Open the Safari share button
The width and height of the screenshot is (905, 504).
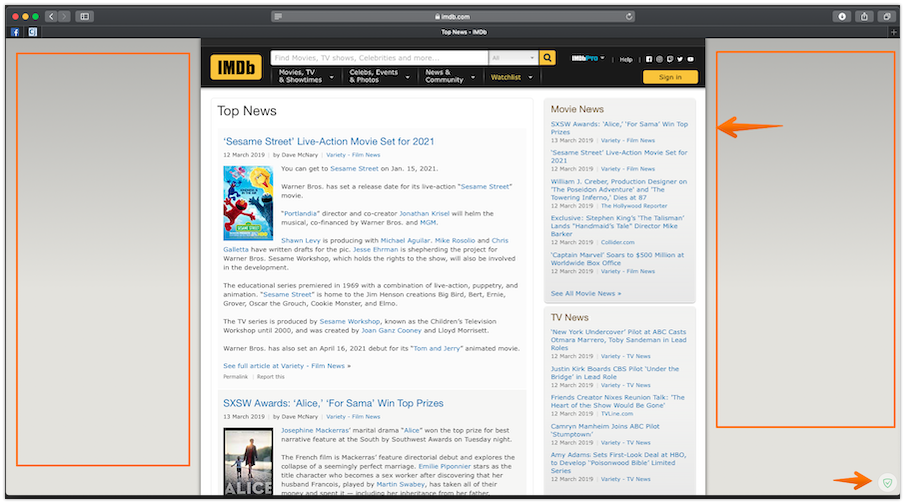[x=864, y=16]
